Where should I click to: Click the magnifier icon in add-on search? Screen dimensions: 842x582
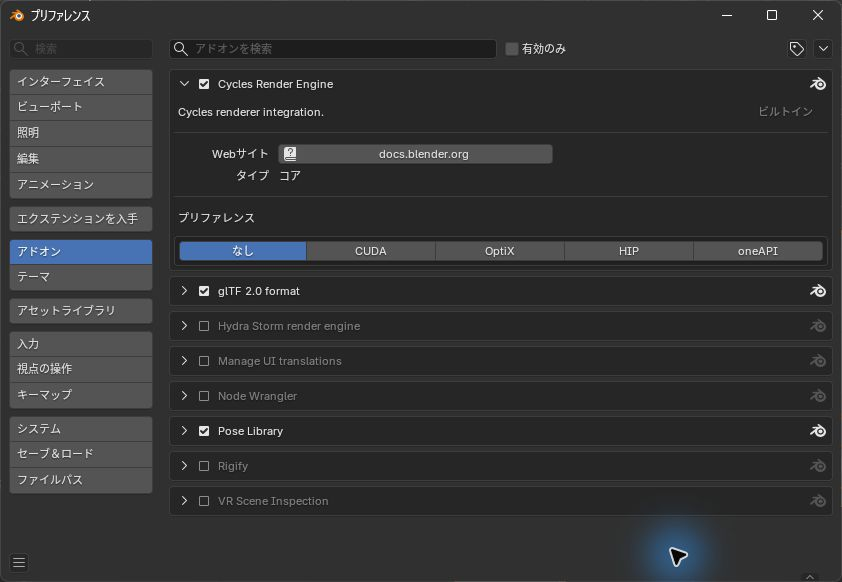[181, 49]
